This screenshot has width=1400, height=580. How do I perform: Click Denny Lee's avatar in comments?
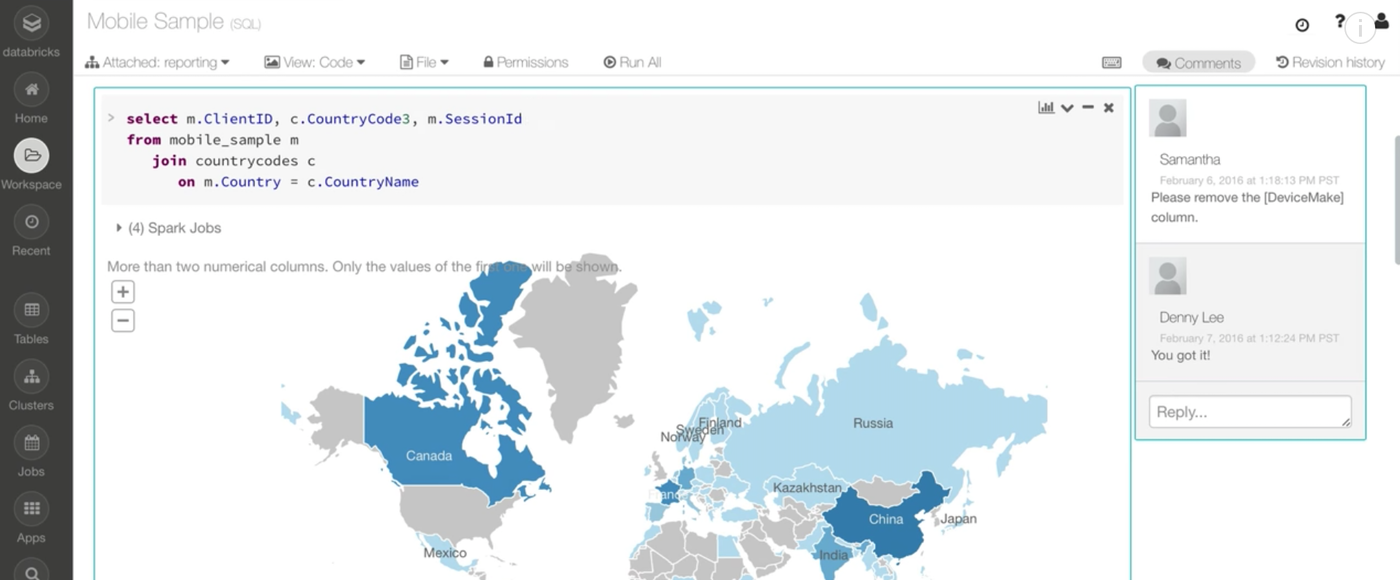coord(1168,276)
